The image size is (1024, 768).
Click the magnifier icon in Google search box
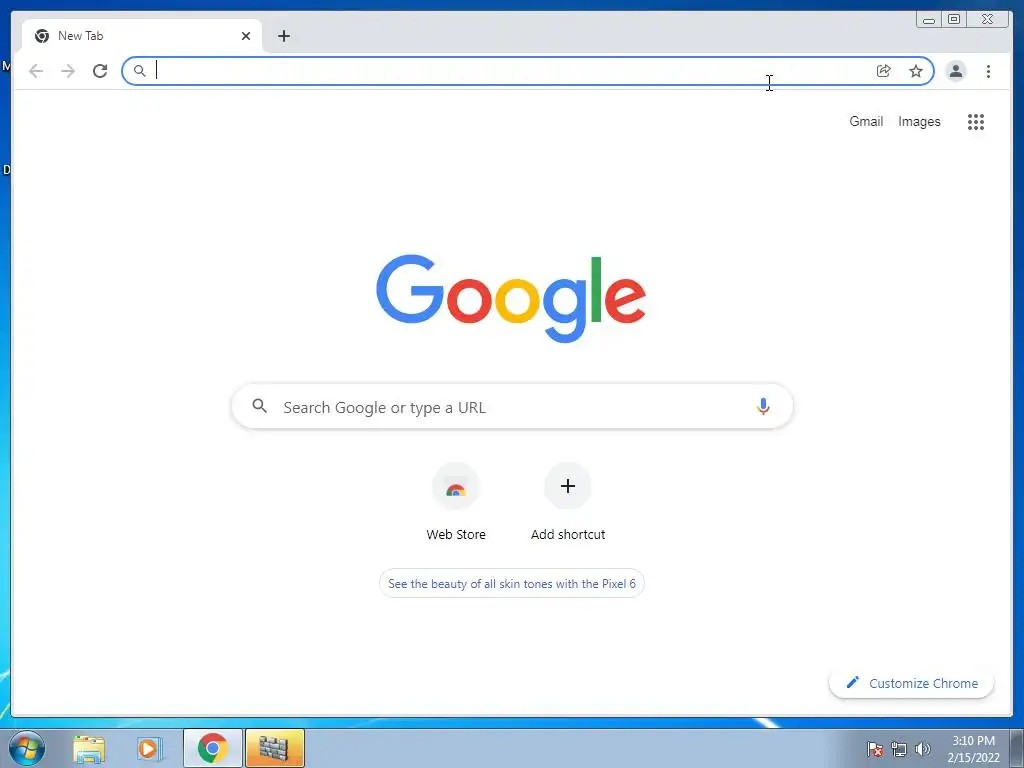[259, 406]
